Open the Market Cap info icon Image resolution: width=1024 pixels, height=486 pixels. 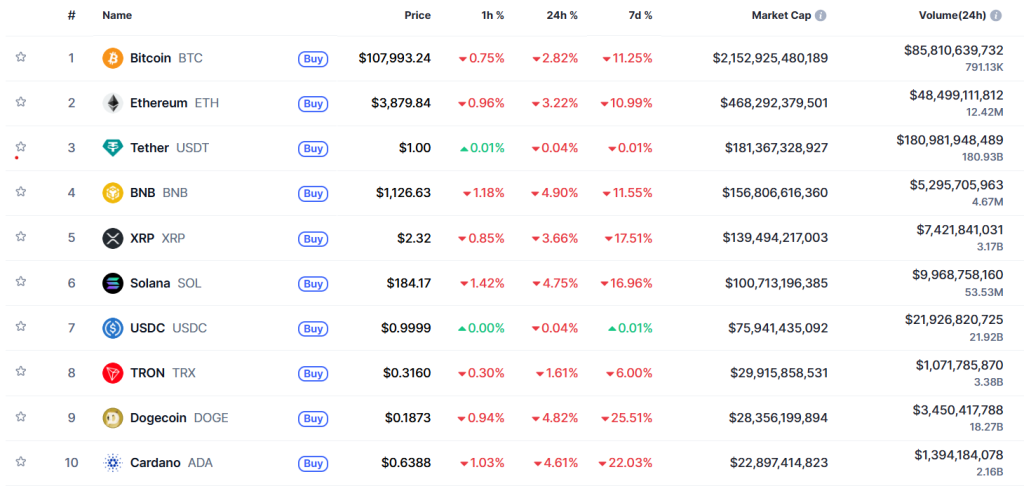pos(820,16)
